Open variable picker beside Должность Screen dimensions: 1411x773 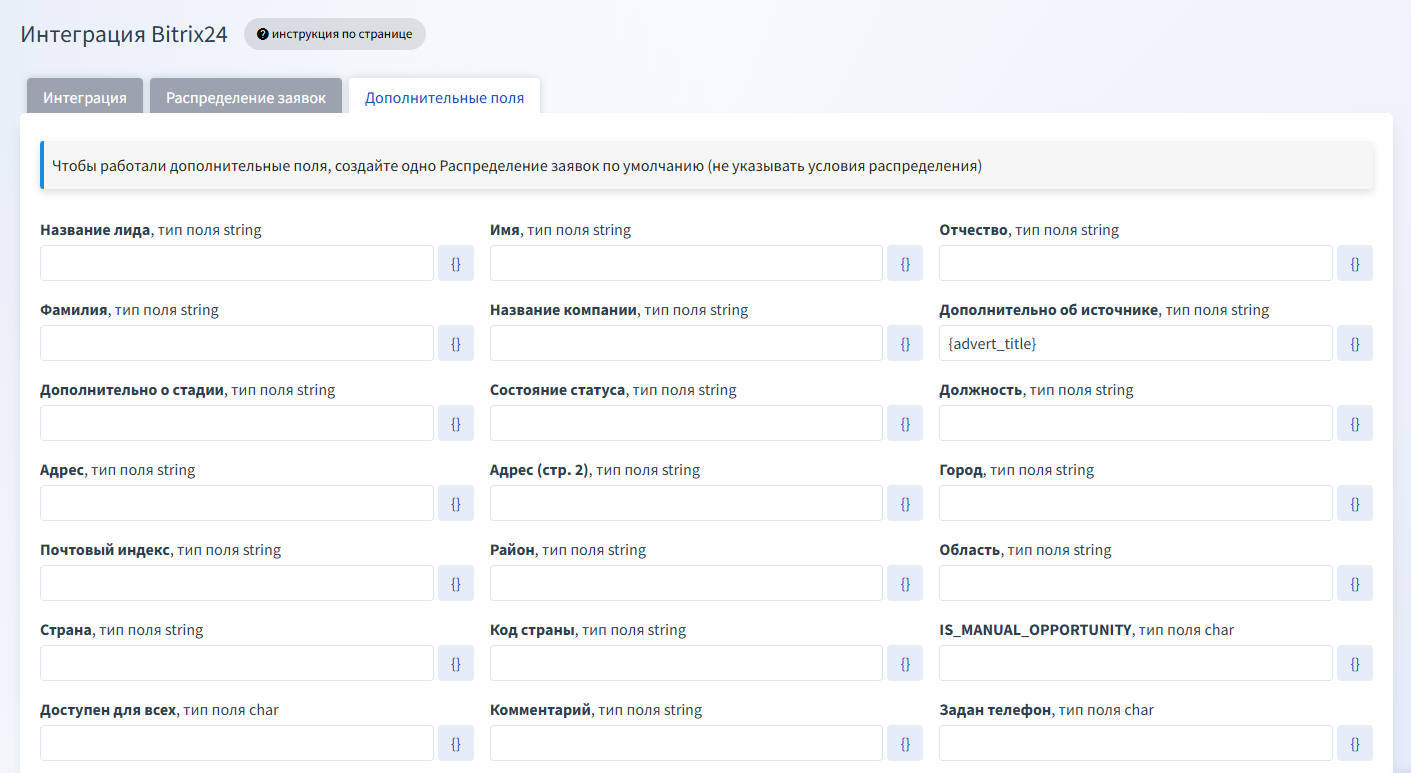(1355, 423)
